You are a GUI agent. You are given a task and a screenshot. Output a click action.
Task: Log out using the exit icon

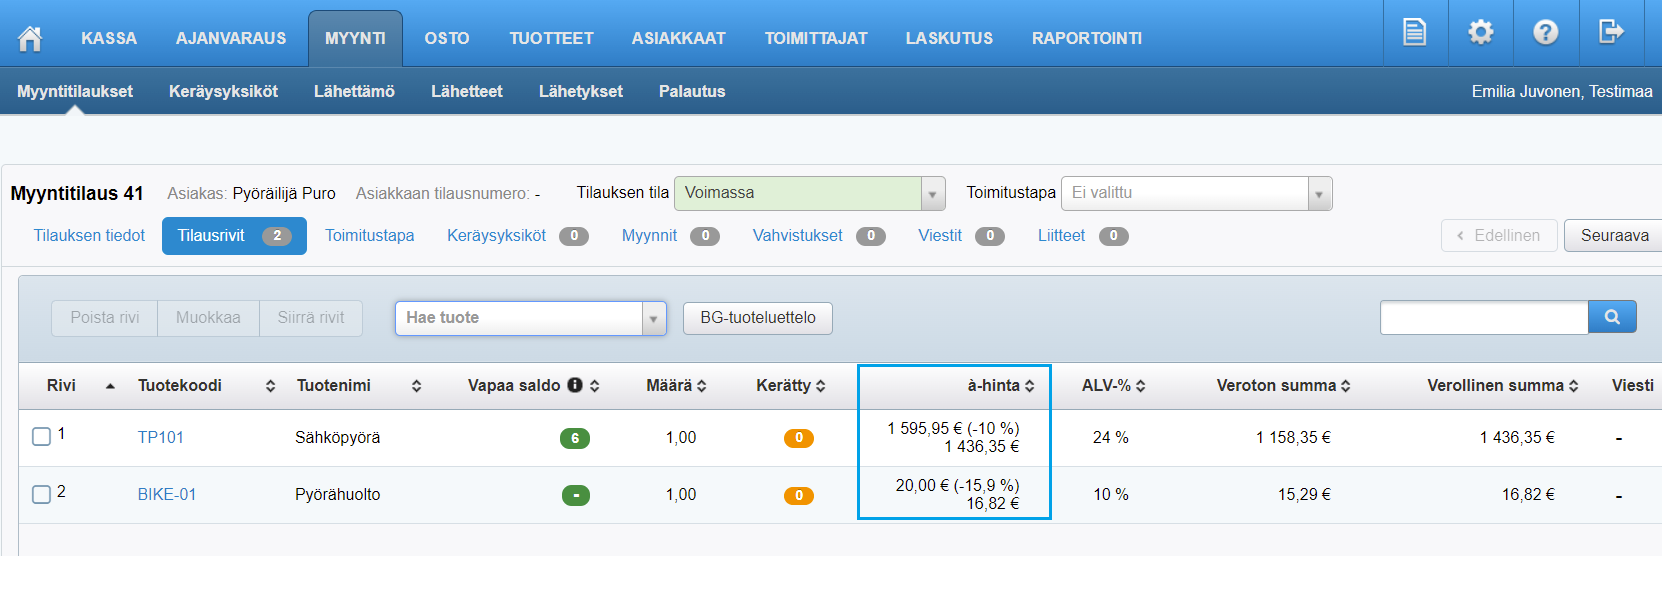click(1611, 32)
